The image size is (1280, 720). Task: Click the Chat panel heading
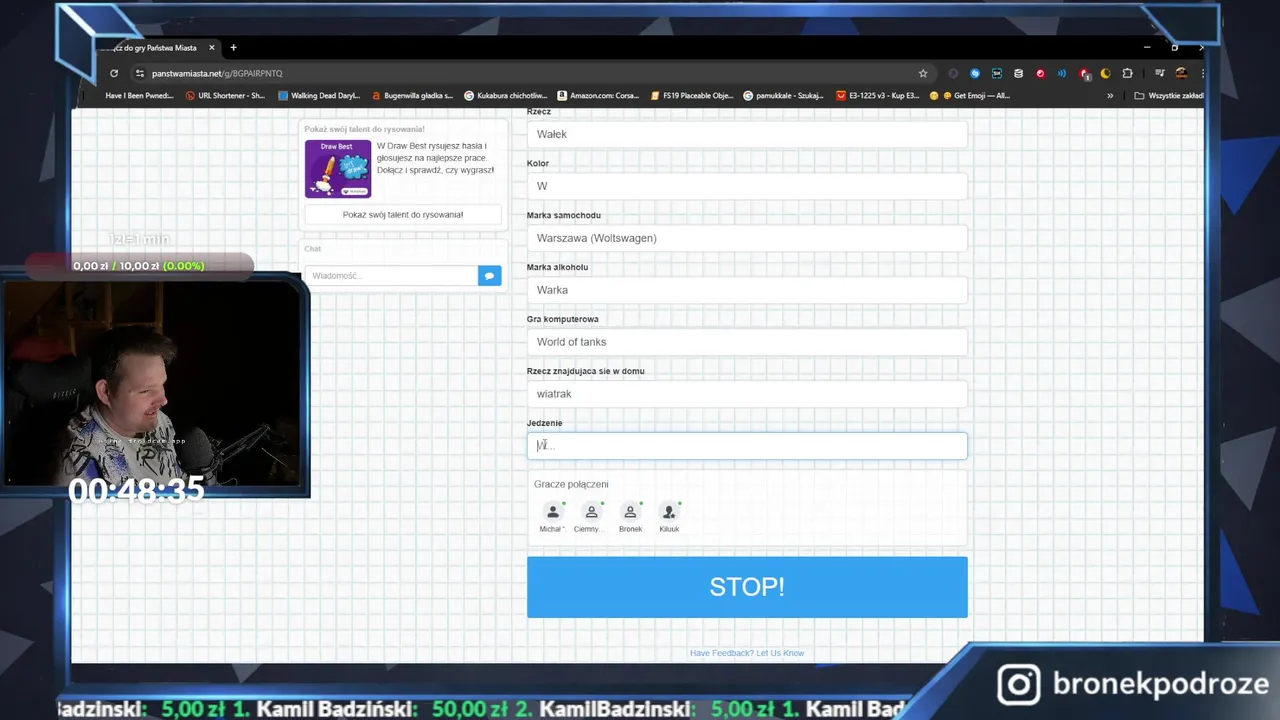pos(313,249)
